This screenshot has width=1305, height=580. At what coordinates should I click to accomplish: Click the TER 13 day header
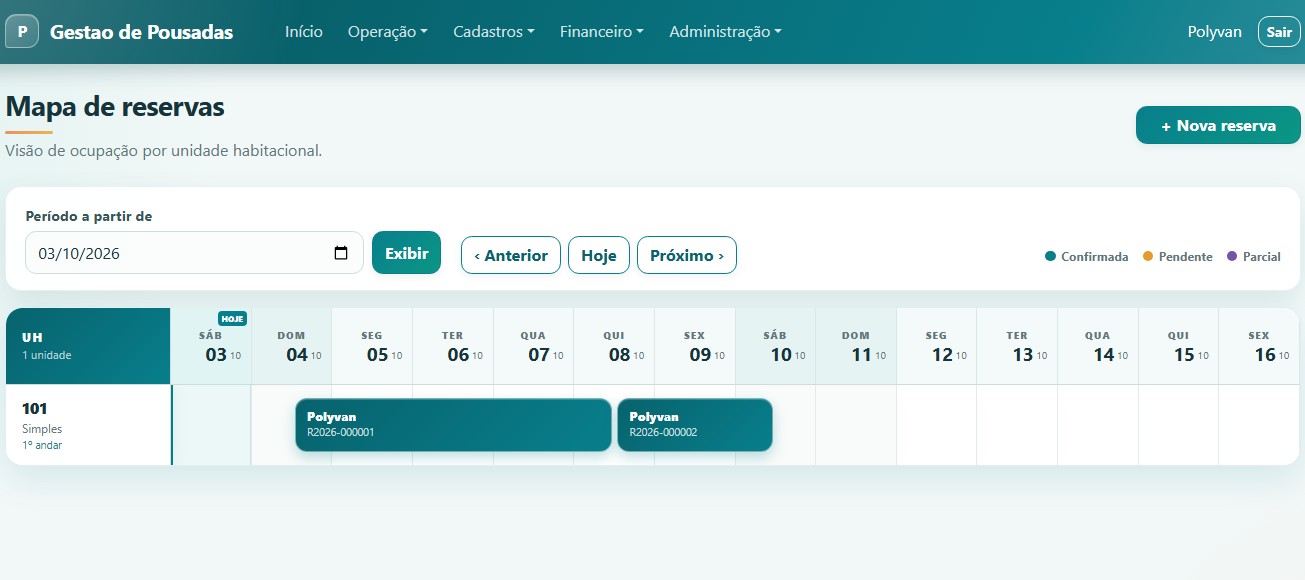pyautogui.click(x=1017, y=347)
